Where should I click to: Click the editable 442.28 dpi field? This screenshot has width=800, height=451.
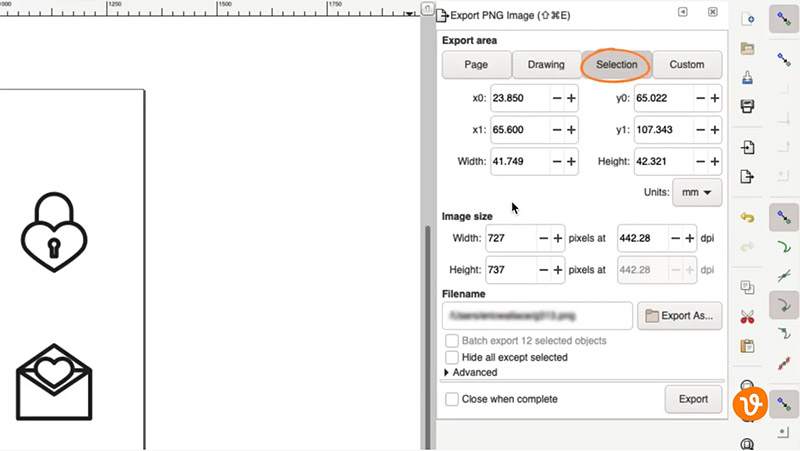[x=643, y=238]
